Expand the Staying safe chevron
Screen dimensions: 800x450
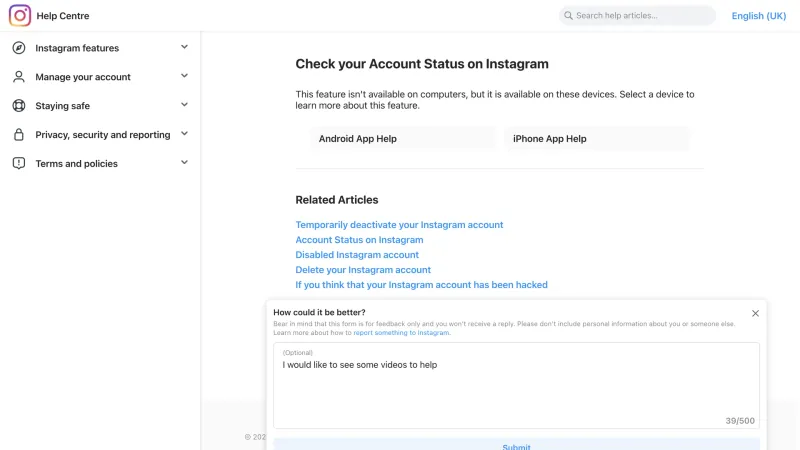(184, 105)
